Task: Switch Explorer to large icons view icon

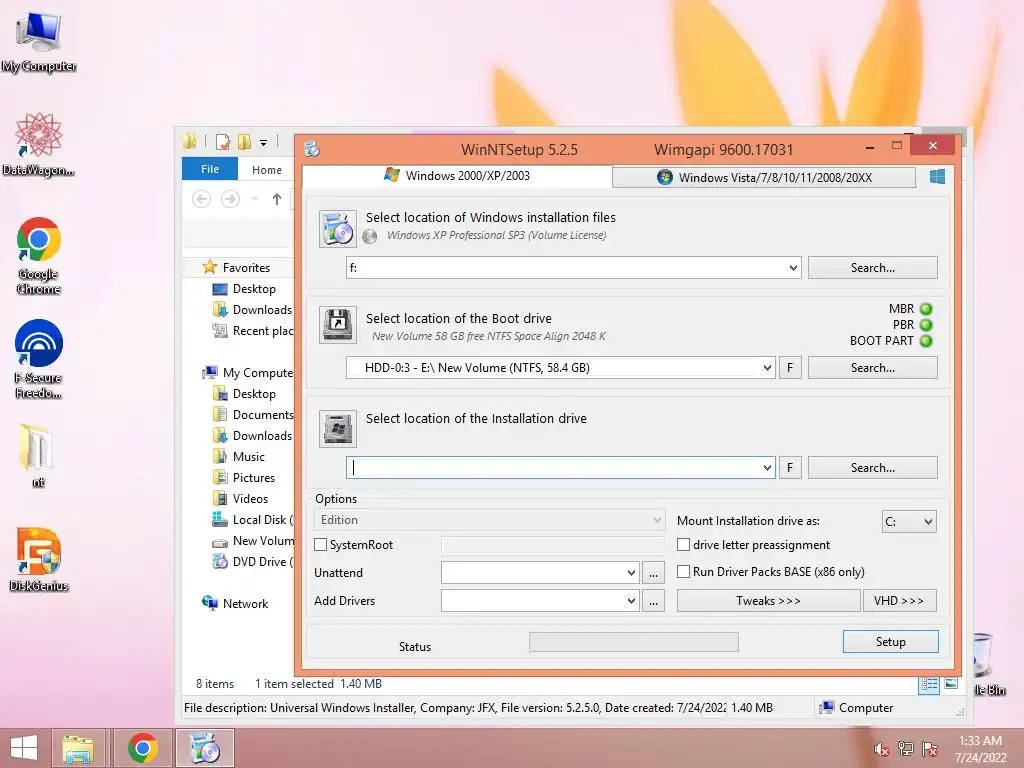Action: pyautogui.click(x=952, y=684)
